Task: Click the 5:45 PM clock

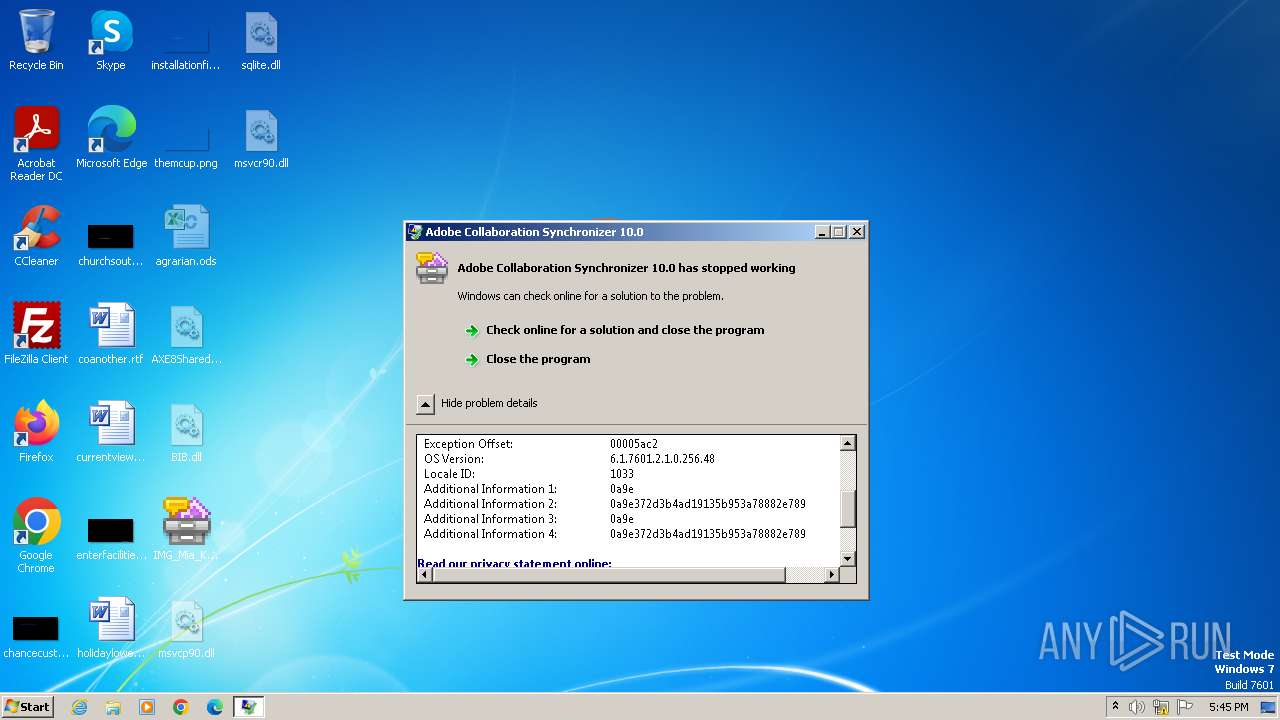Action: pos(1228,707)
